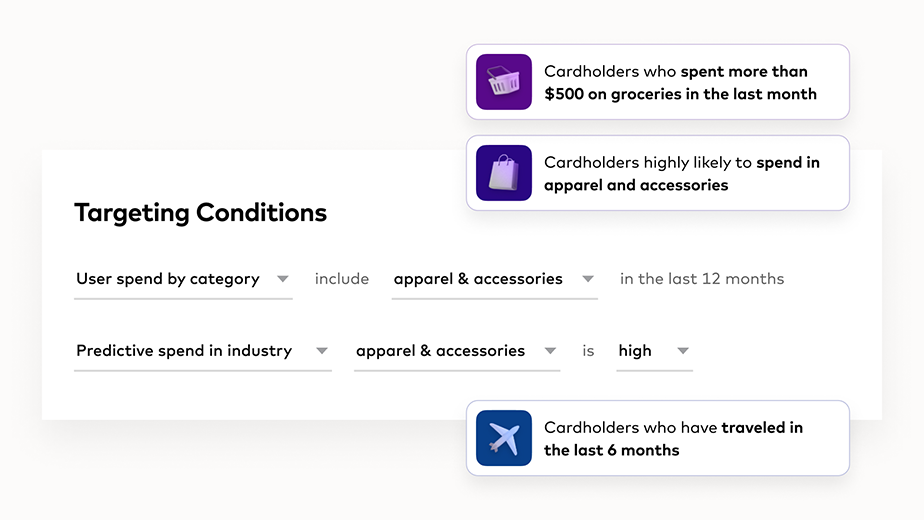924x520 pixels.
Task: Click '$500 on groceries in the last month' text
Action: point(680,94)
